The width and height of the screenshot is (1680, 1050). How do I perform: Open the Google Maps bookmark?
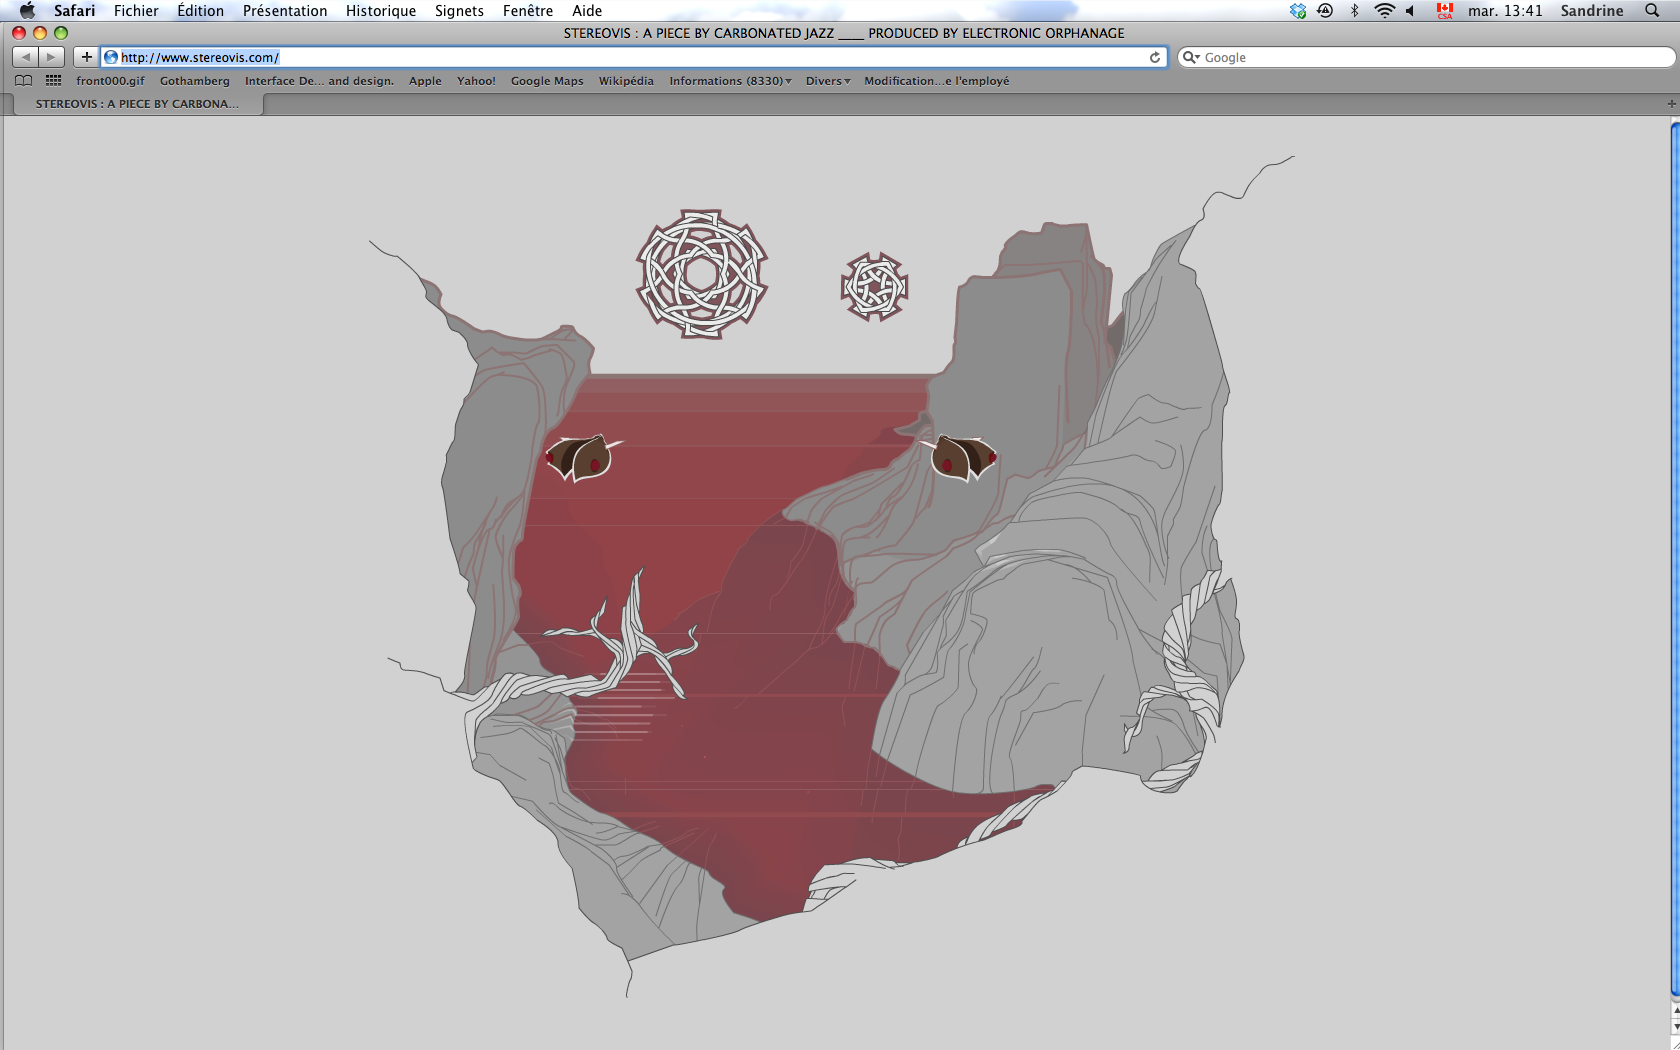[547, 81]
